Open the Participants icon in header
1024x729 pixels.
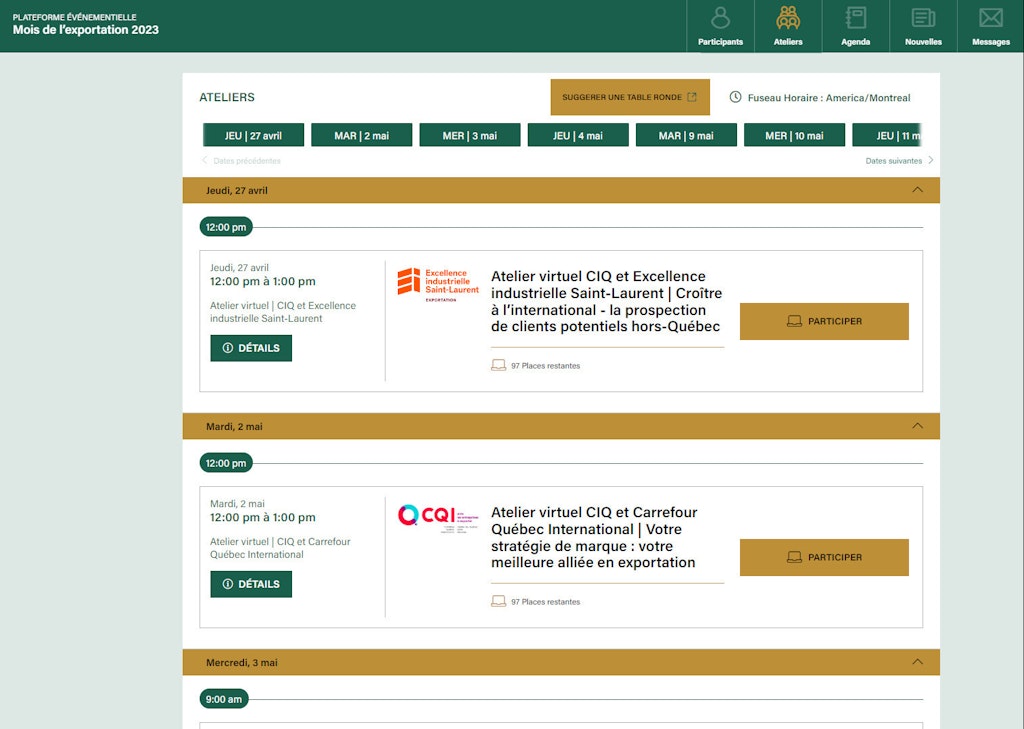click(720, 19)
